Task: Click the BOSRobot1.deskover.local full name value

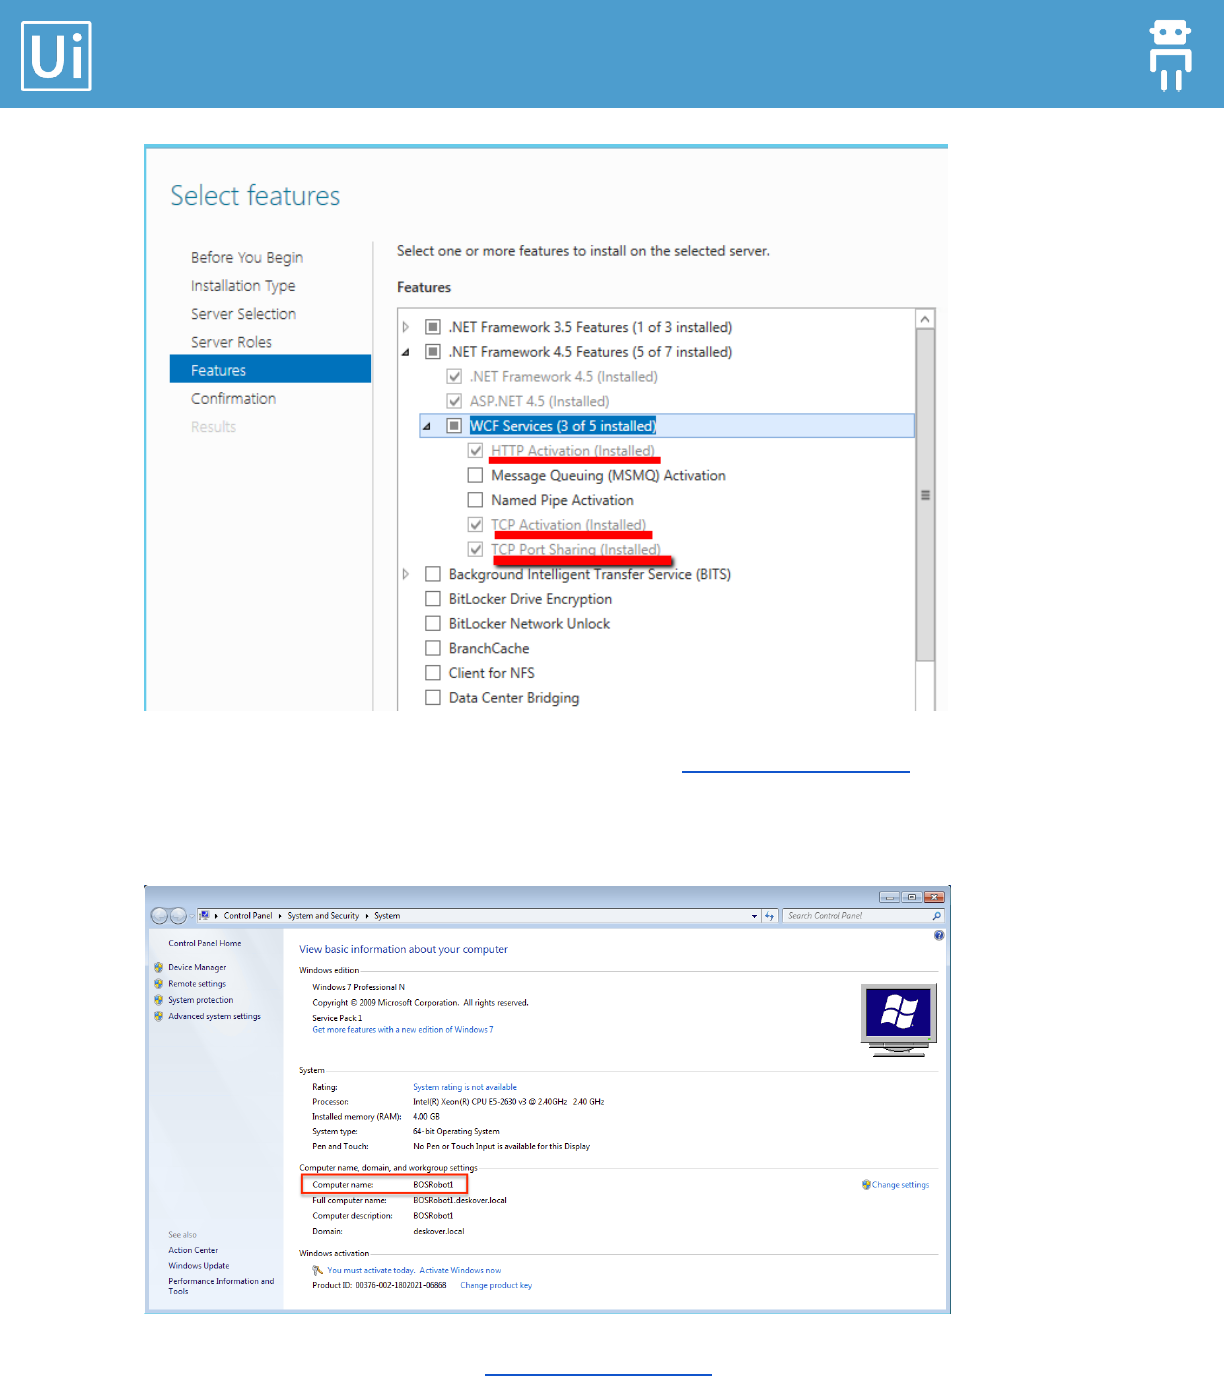Action: pos(460,1200)
